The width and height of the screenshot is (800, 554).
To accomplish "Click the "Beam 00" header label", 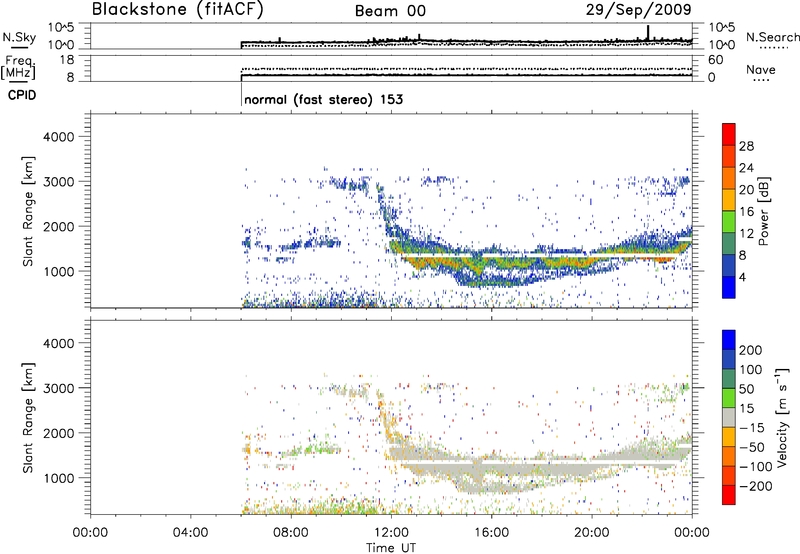I will click(x=390, y=11).
